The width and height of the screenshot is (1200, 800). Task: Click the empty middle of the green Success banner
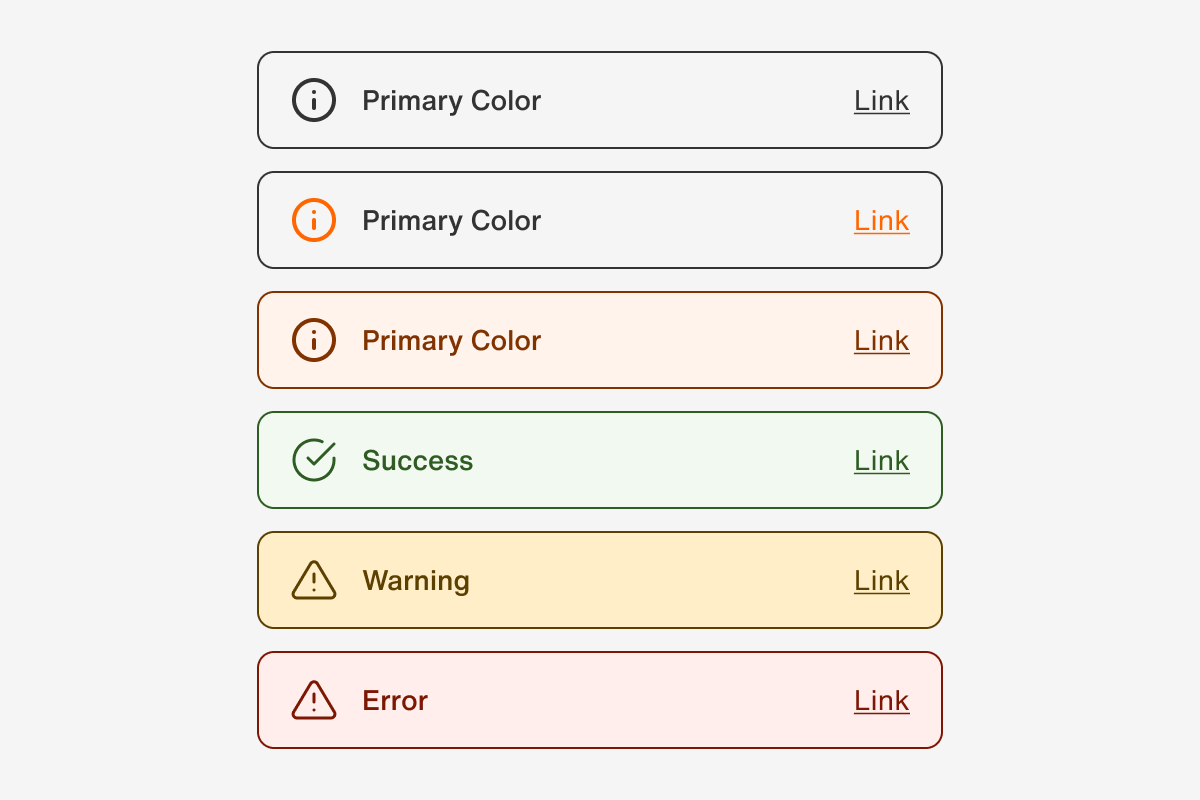pos(660,461)
